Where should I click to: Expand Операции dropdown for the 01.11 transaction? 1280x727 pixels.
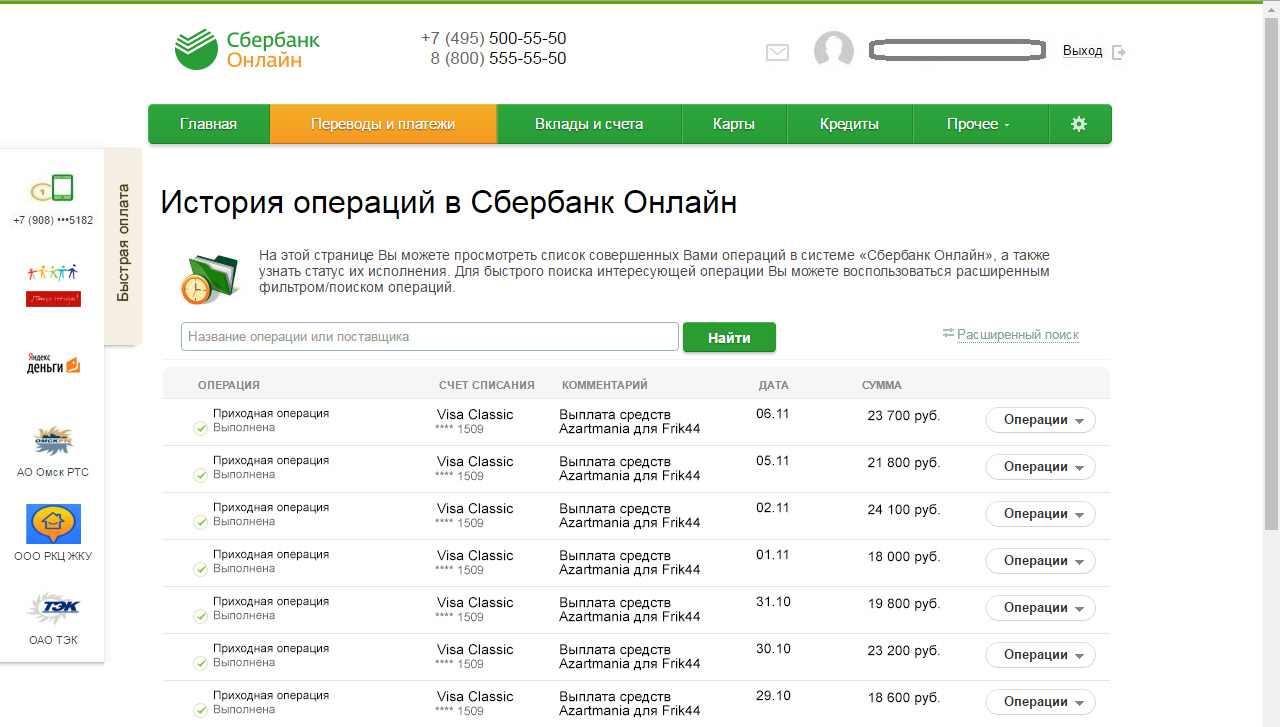[1040, 561]
